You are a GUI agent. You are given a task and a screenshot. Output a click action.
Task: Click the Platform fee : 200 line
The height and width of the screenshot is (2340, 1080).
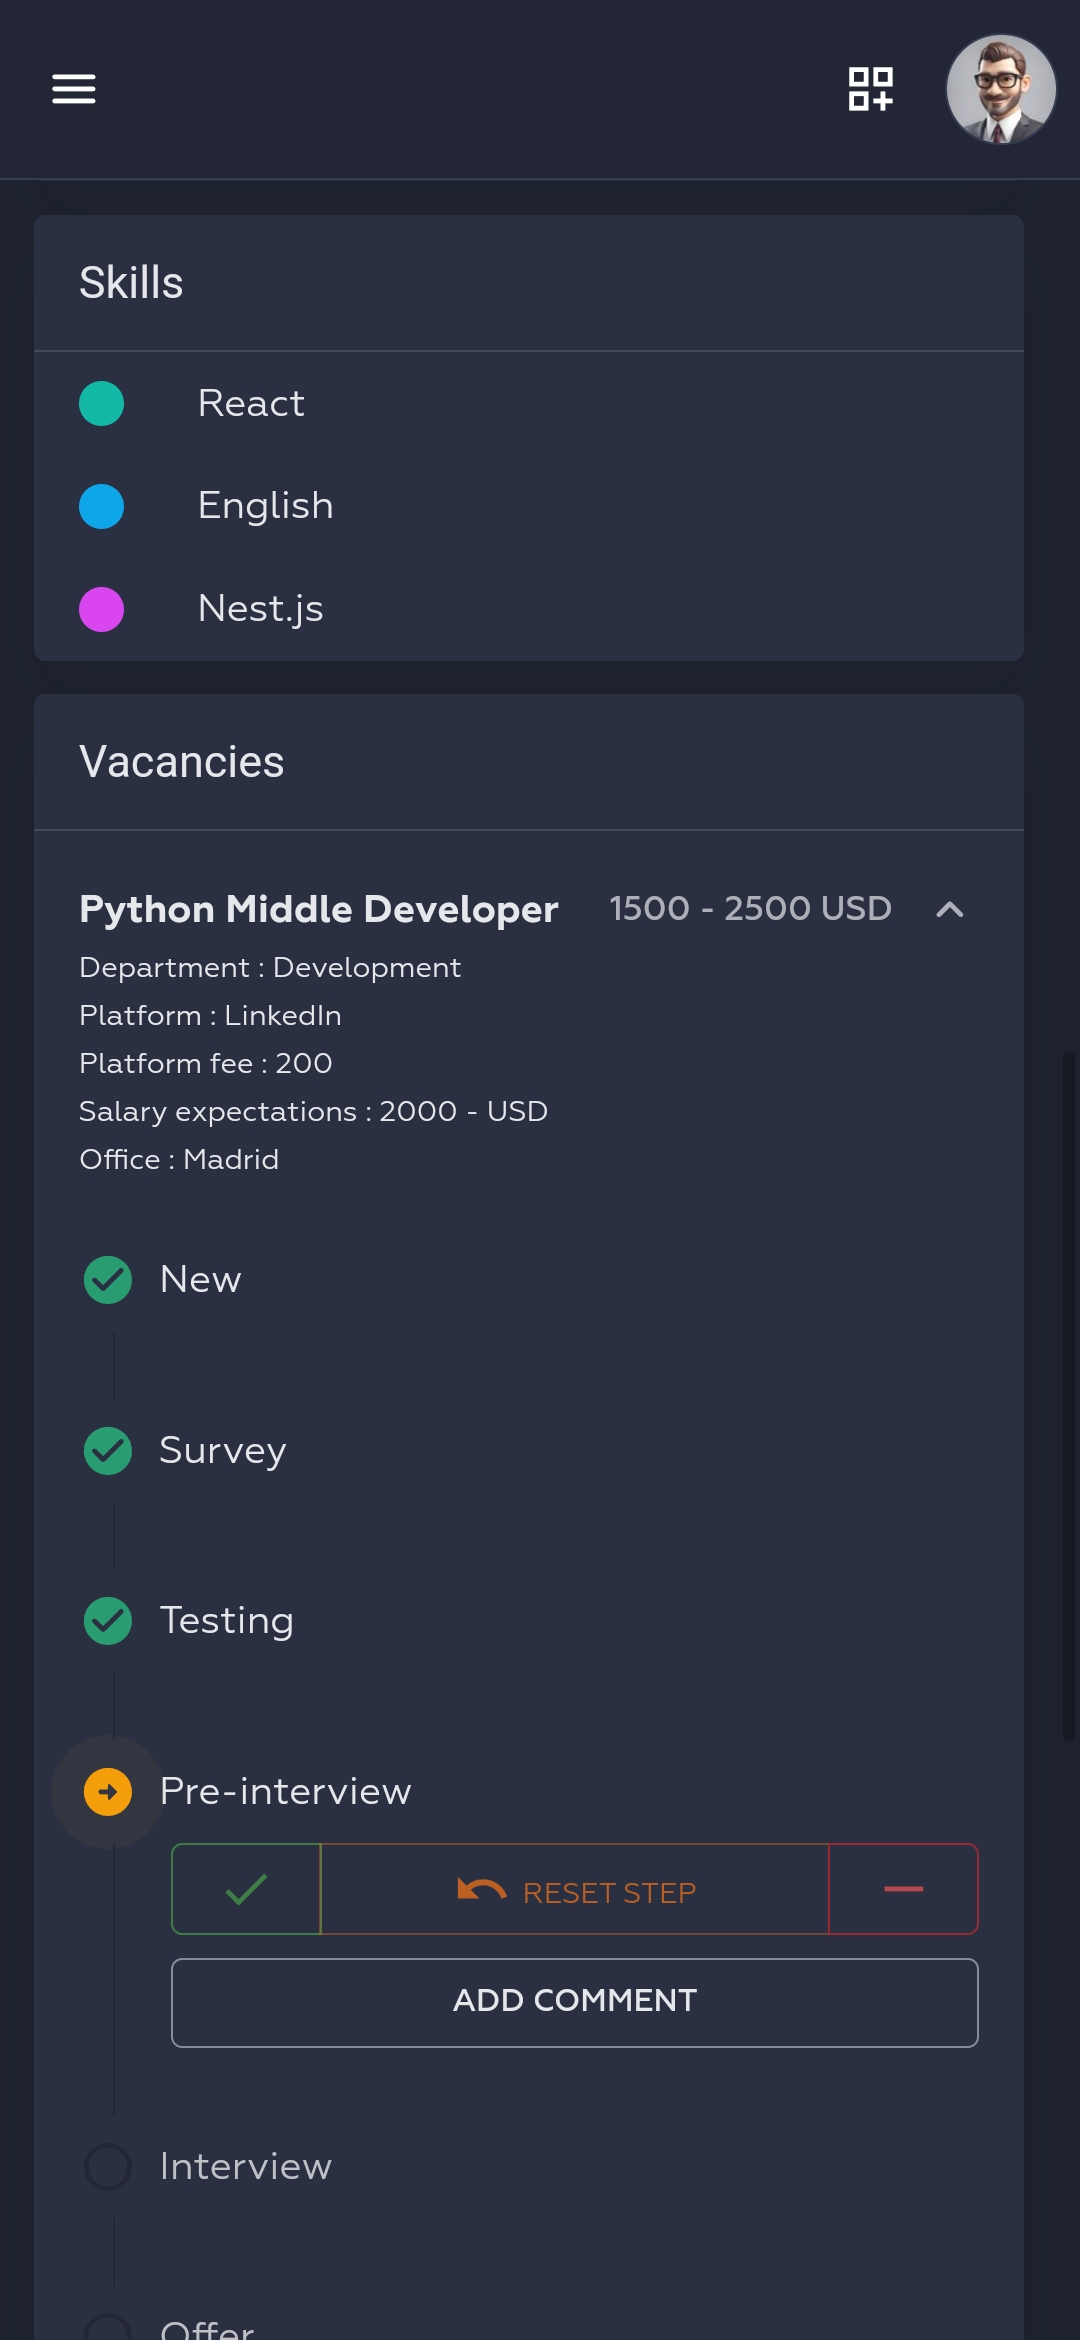[206, 1063]
